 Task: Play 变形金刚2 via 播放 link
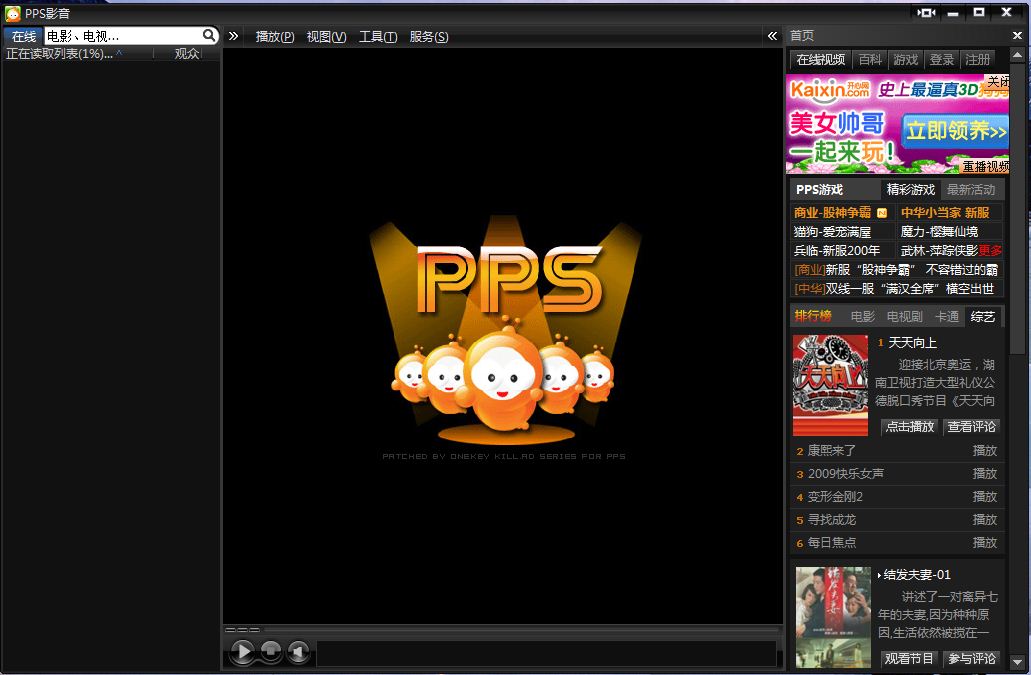click(984, 497)
